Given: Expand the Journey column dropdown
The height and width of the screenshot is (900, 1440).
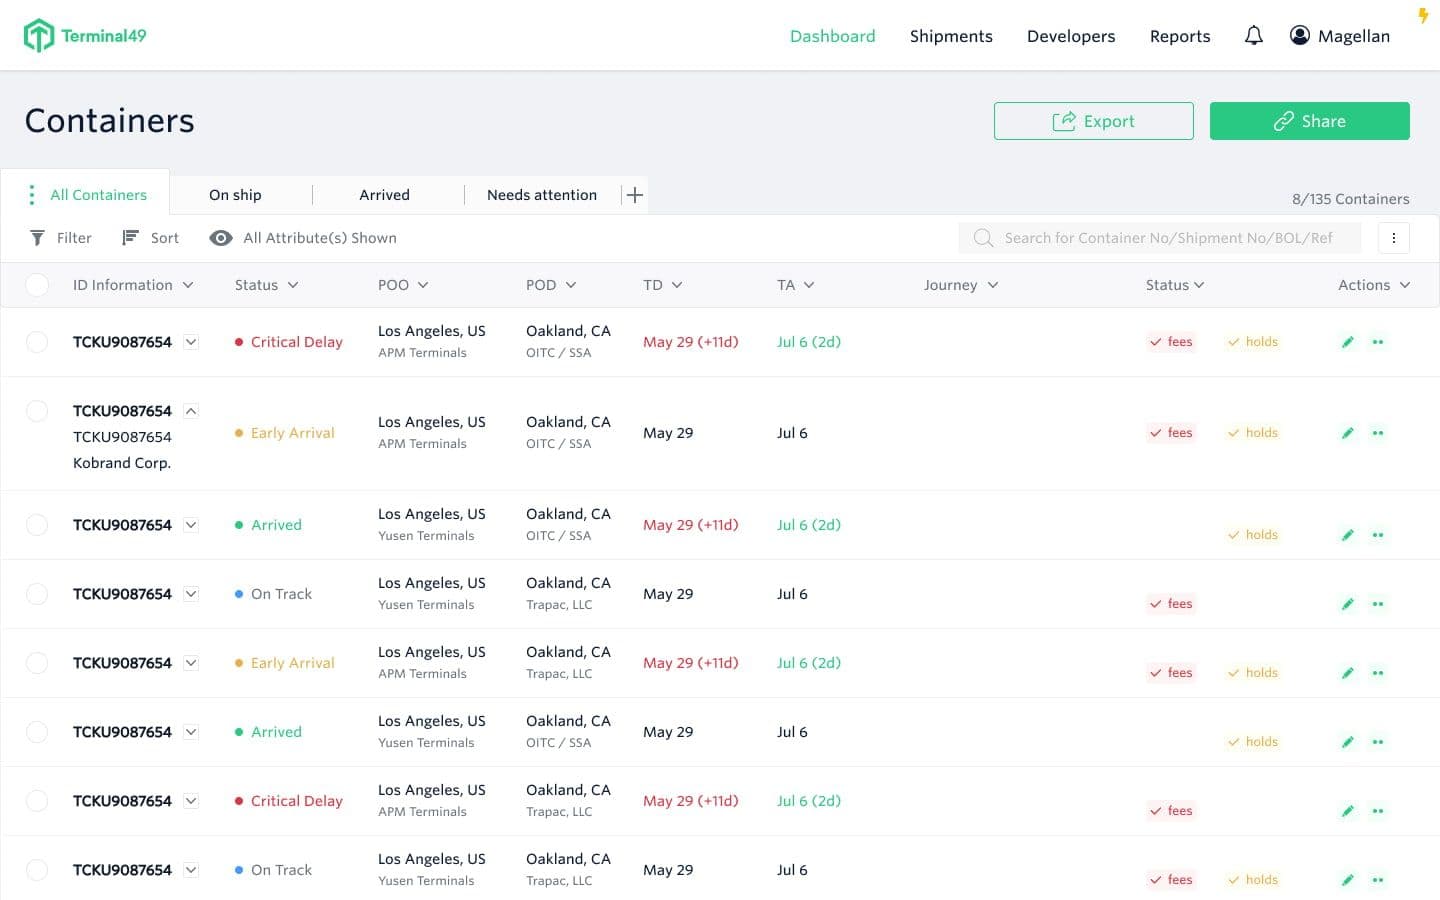Looking at the screenshot, I should click(x=992, y=285).
